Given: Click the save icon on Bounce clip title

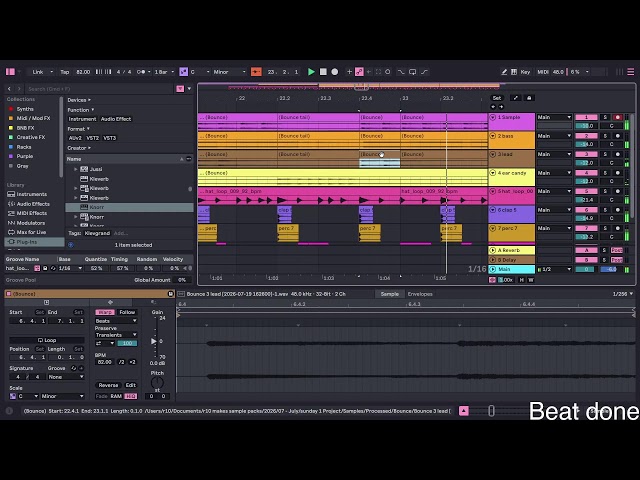Looking at the screenshot, I should [171, 294].
